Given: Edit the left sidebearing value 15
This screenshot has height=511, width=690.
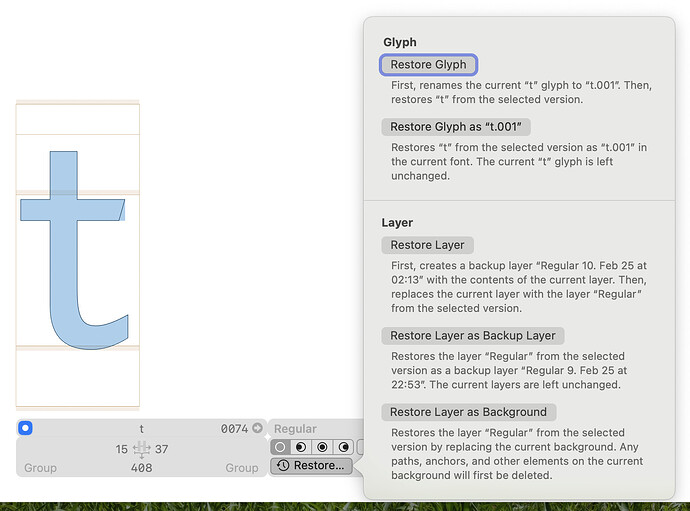Looking at the screenshot, I should [121, 449].
